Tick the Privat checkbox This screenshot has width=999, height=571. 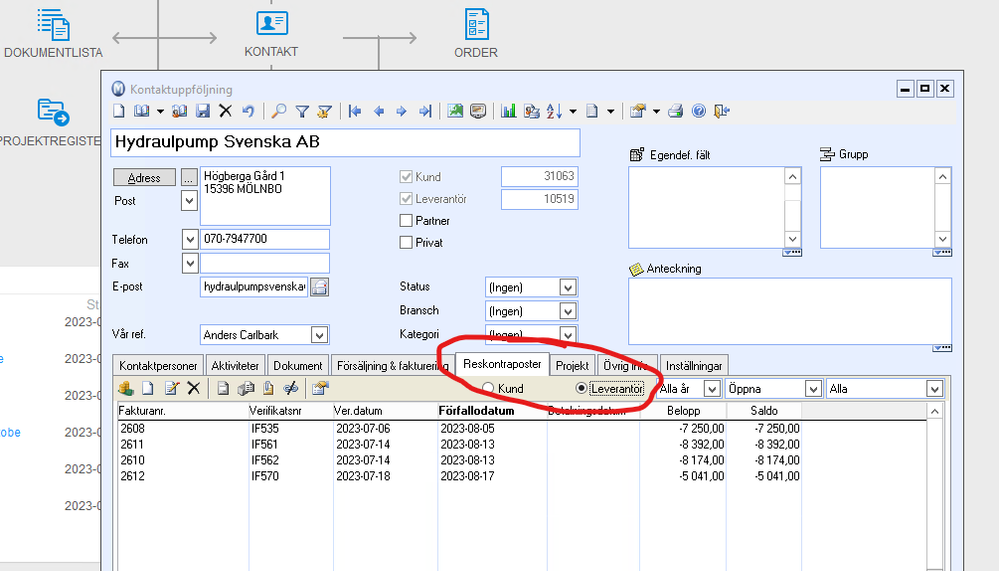(406, 242)
